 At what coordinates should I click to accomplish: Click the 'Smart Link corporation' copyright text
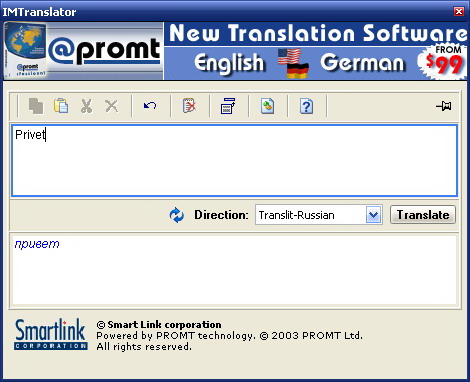coord(159,325)
